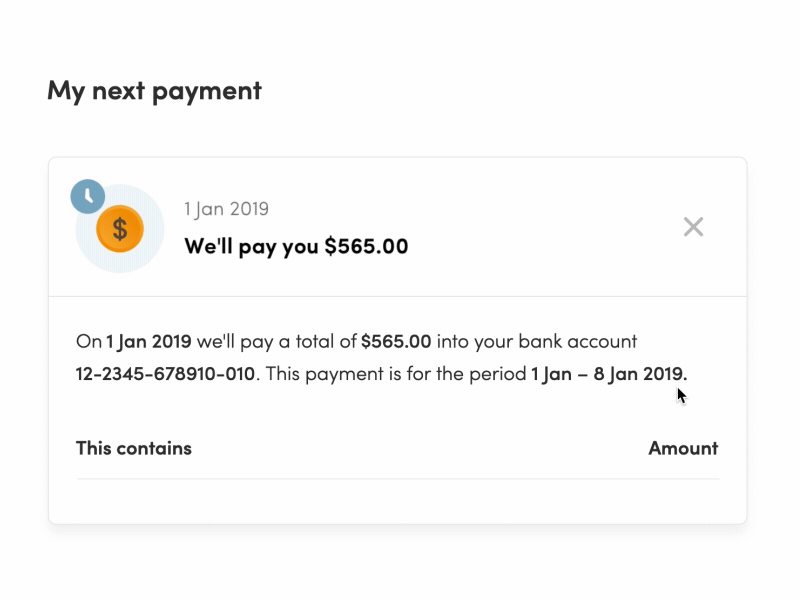Click the period "1 Jan – 8 Jan 2019"
Screen dimensions: 800x600
pyautogui.click(x=609, y=374)
